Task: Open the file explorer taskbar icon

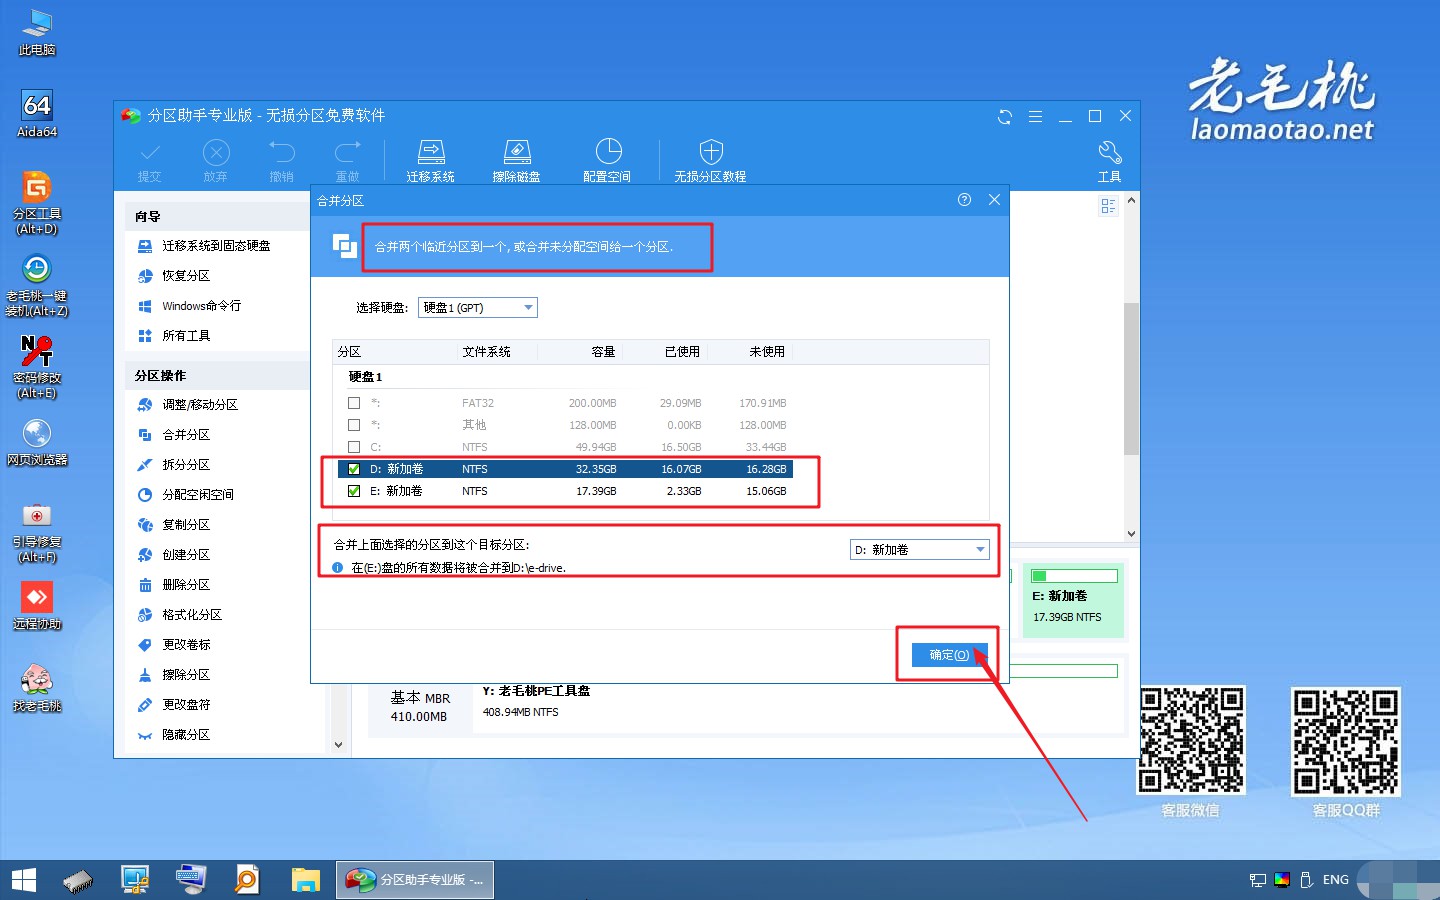Action: pyautogui.click(x=305, y=880)
